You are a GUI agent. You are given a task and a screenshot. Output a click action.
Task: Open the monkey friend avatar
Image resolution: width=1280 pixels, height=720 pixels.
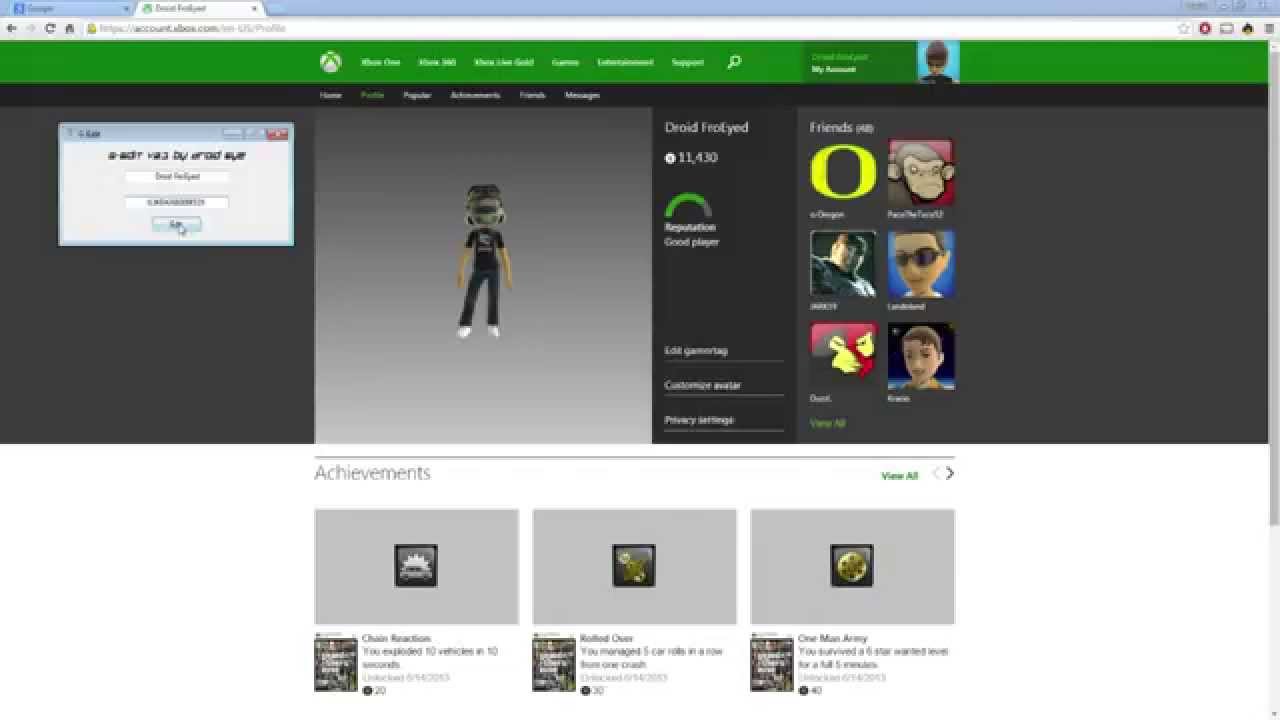[x=921, y=173]
